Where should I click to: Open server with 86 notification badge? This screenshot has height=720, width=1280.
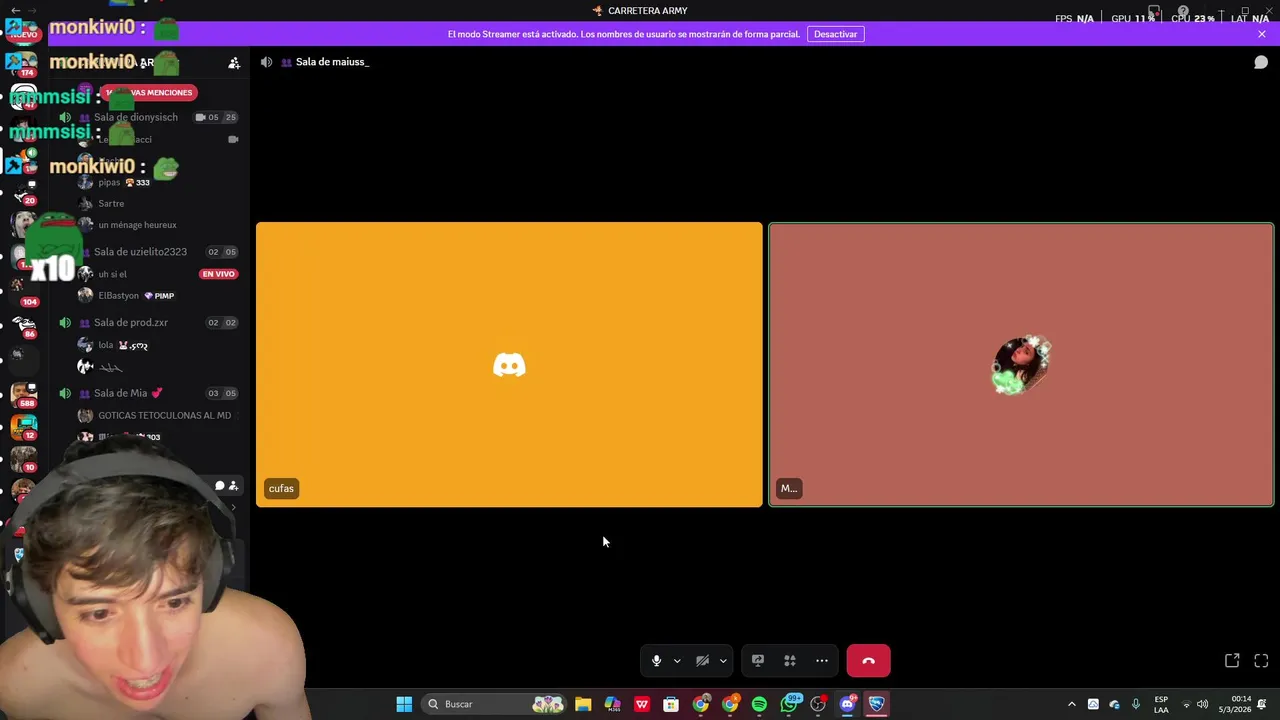pos(24,324)
